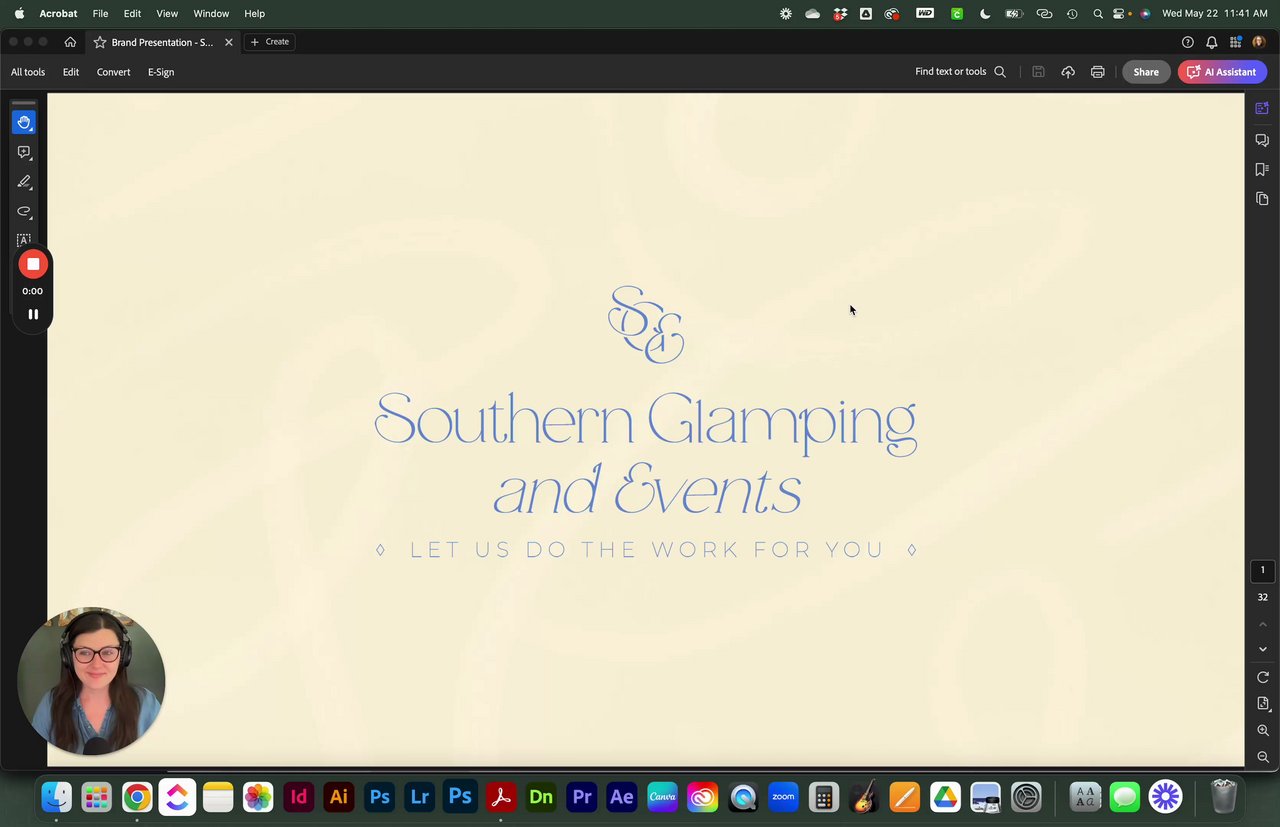This screenshot has height=827, width=1280.
Task: Close the Brand Presentation tab
Action: pyautogui.click(x=229, y=42)
